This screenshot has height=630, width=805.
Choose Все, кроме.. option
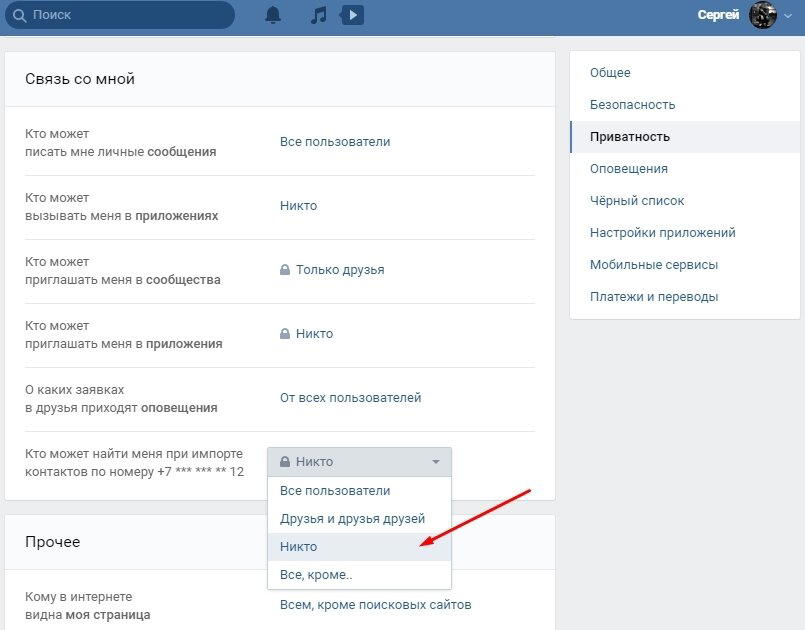click(359, 575)
